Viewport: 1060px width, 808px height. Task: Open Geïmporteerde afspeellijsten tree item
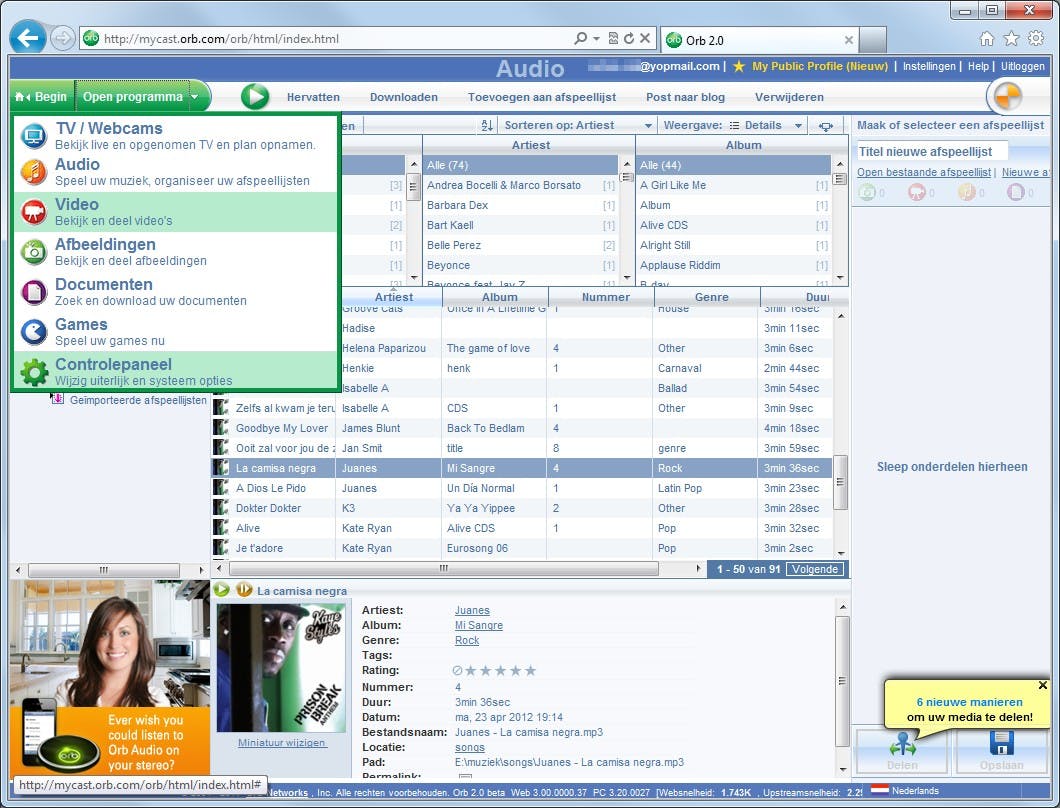tap(138, 400)
